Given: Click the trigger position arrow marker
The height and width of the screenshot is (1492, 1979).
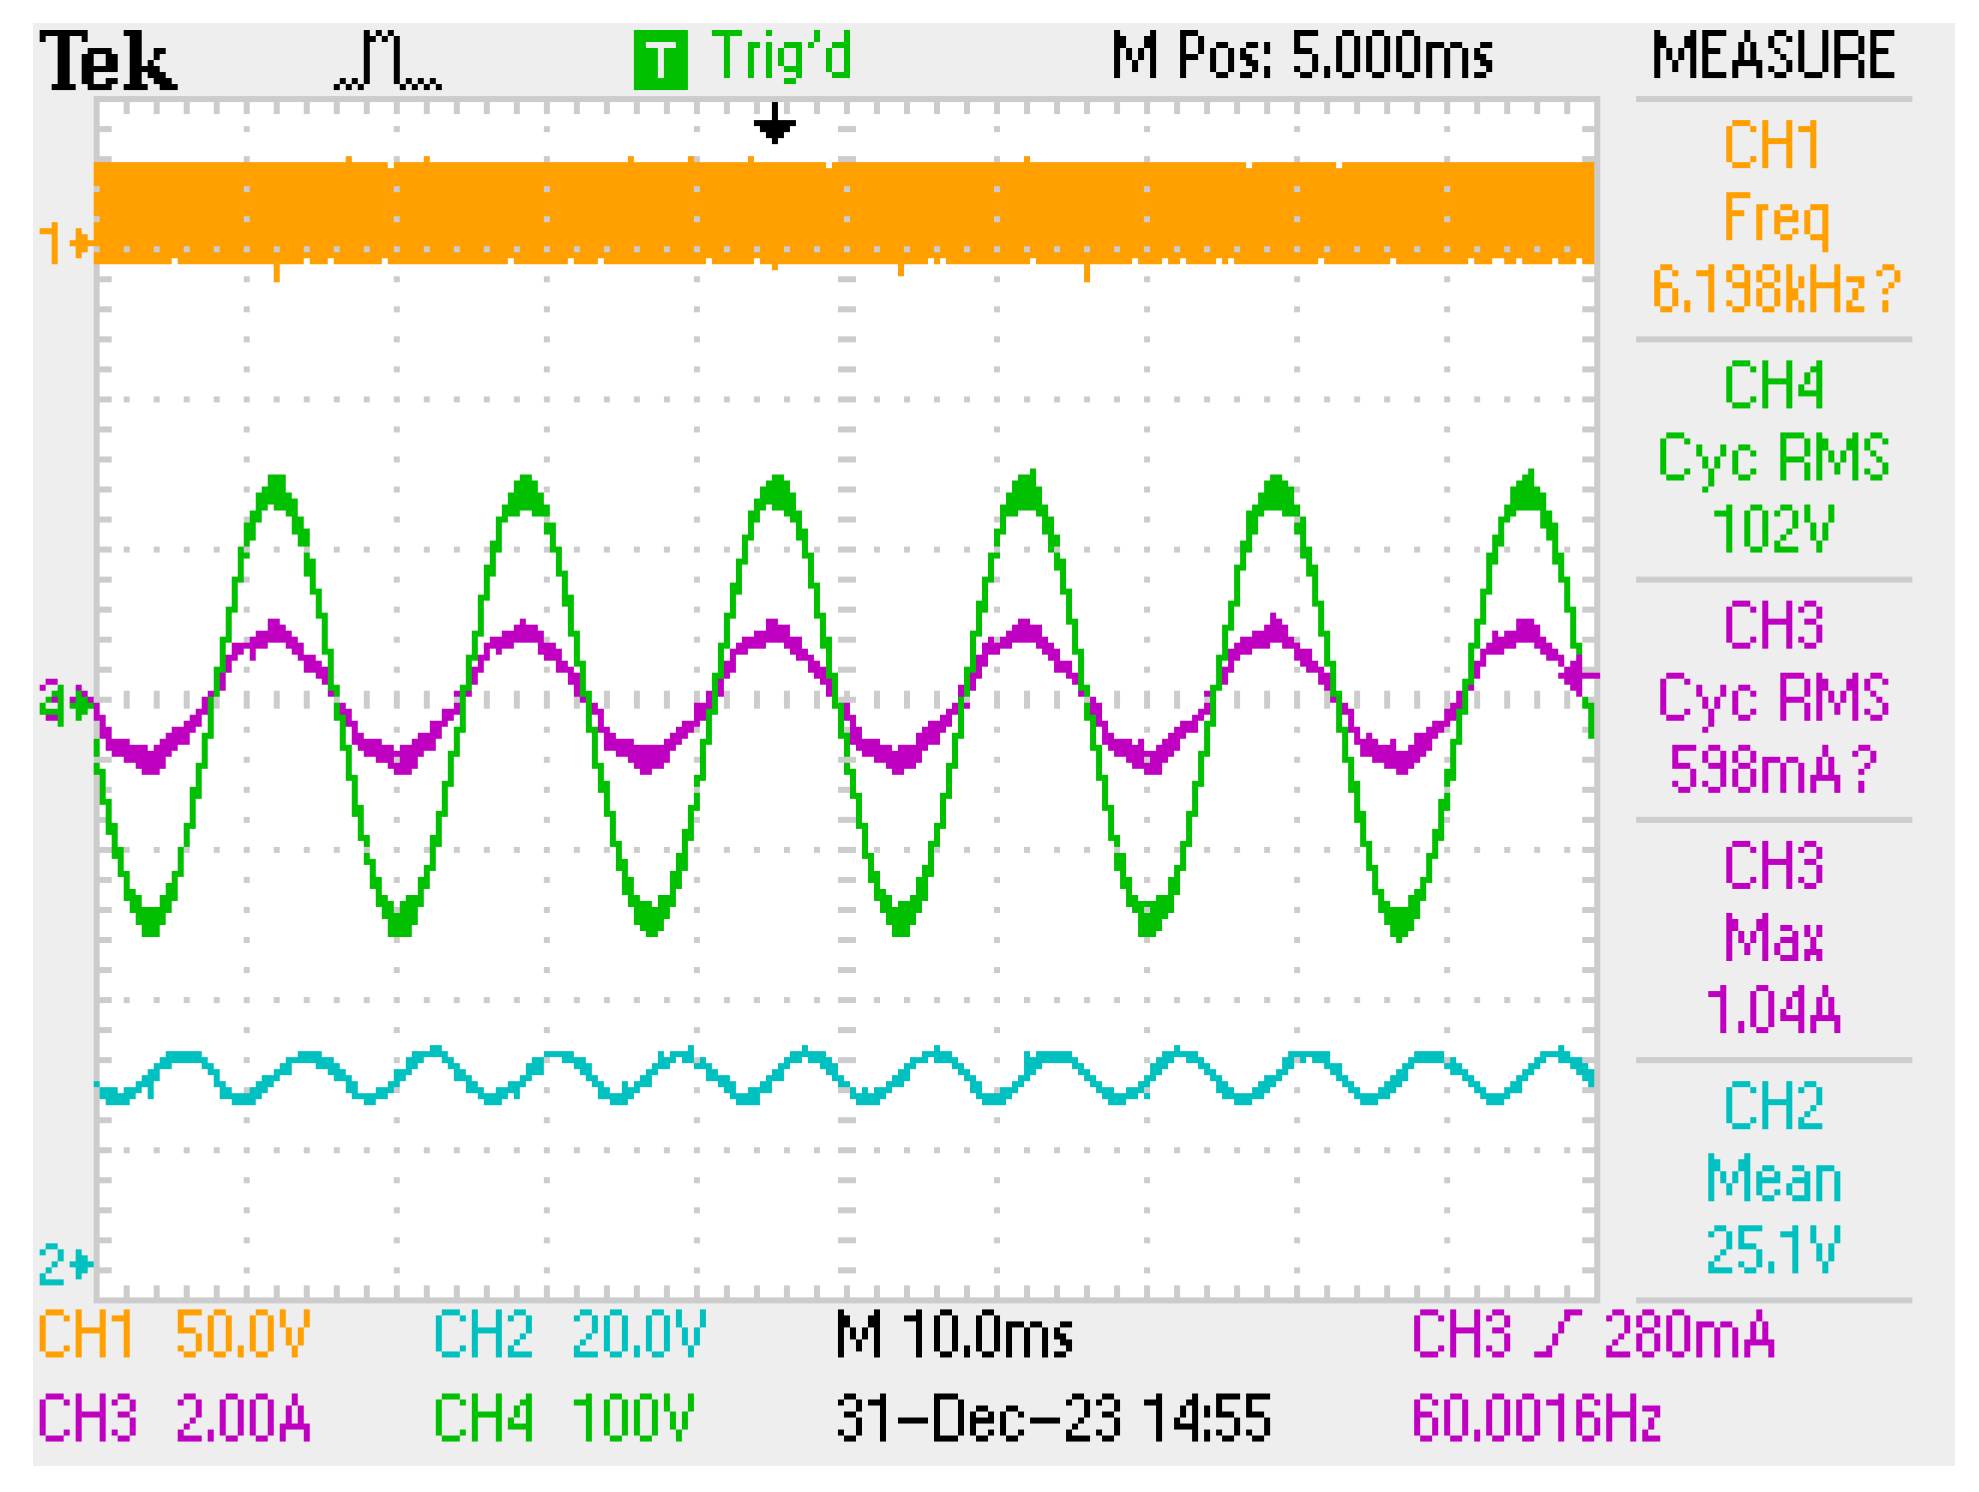Looking at the screenshot, I should click(774, 124).
